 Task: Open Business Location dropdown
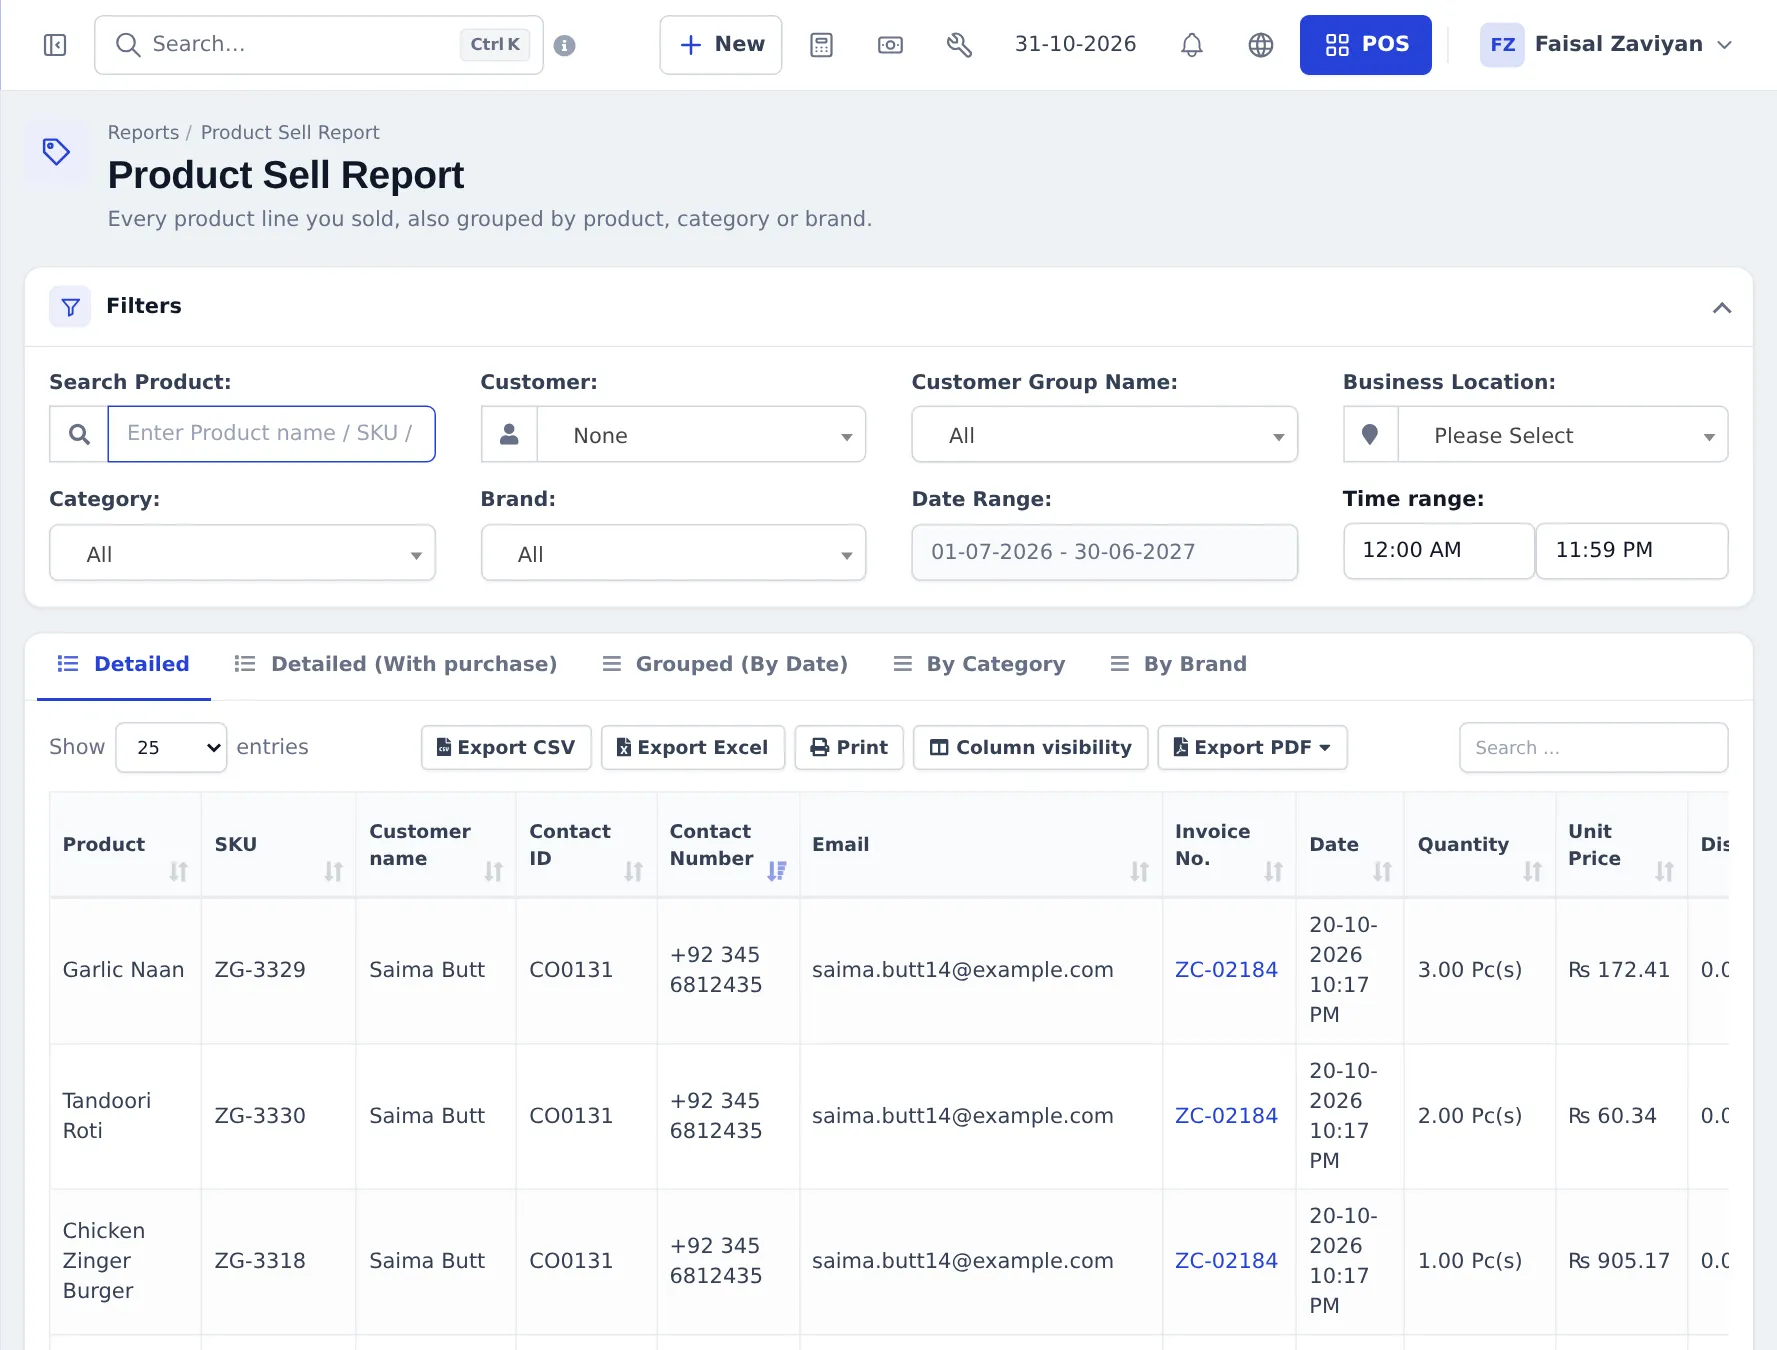coord(1562,434)
